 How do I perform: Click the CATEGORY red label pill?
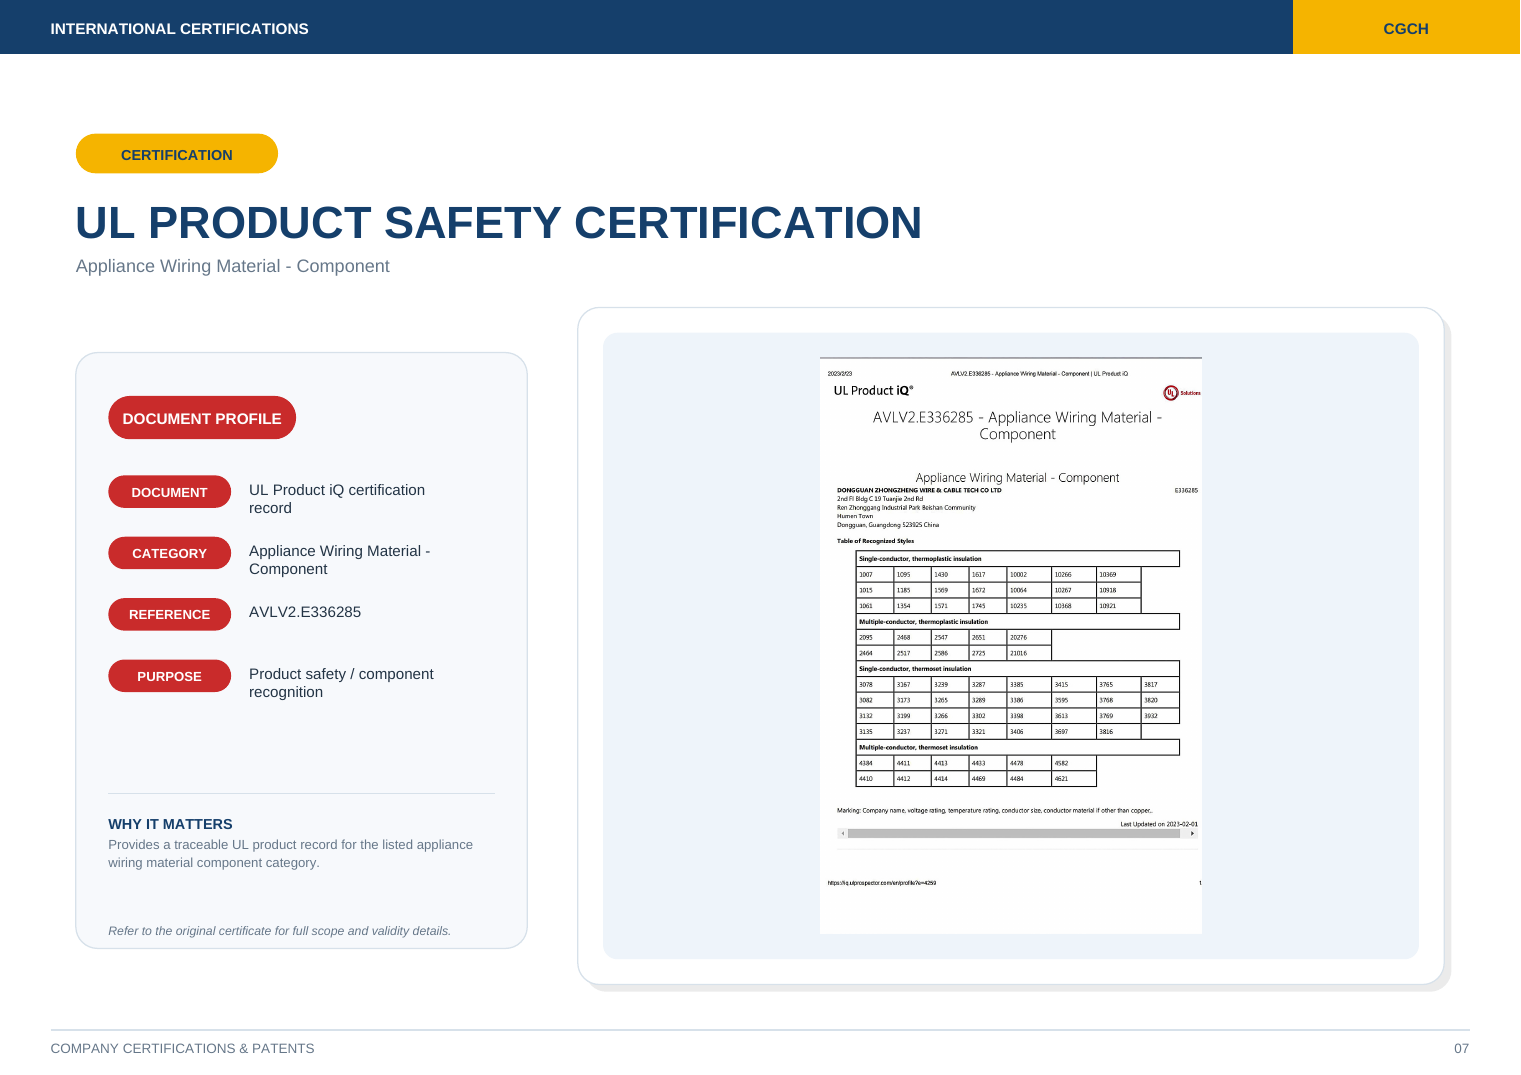169,553
